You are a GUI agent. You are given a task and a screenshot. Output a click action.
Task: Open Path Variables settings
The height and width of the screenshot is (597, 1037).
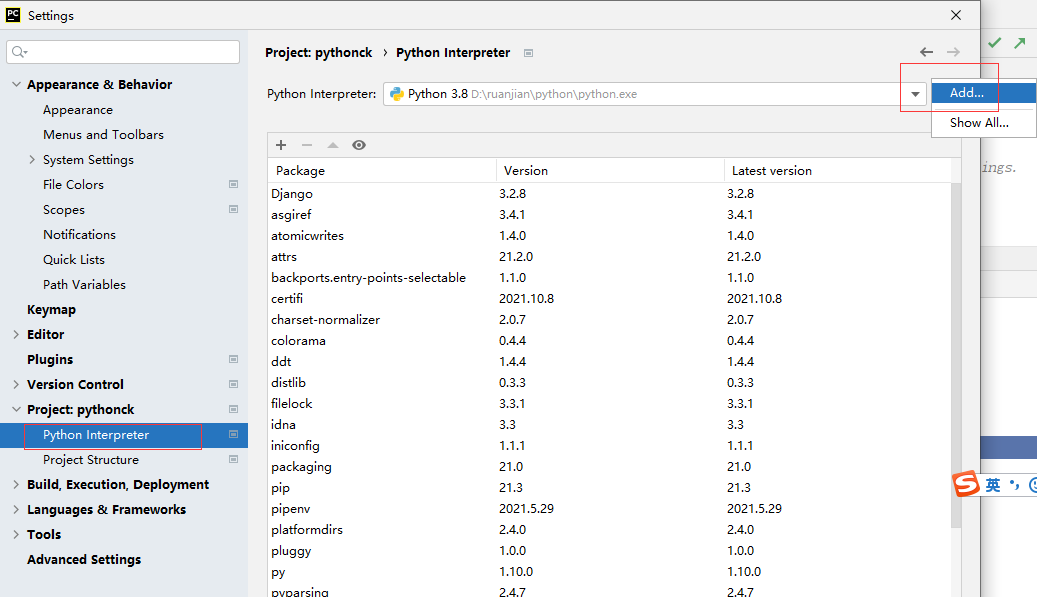tap(85, 284)
